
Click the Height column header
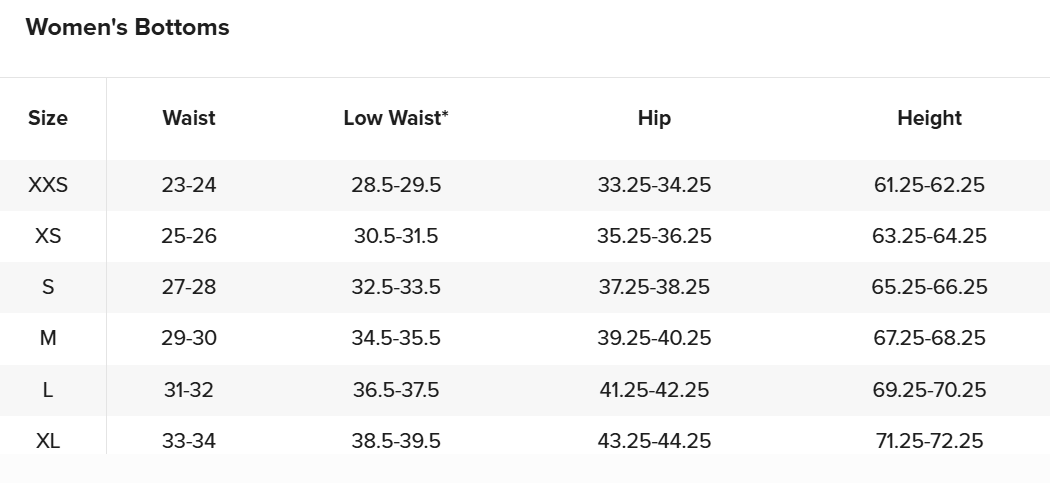[929, 118]
